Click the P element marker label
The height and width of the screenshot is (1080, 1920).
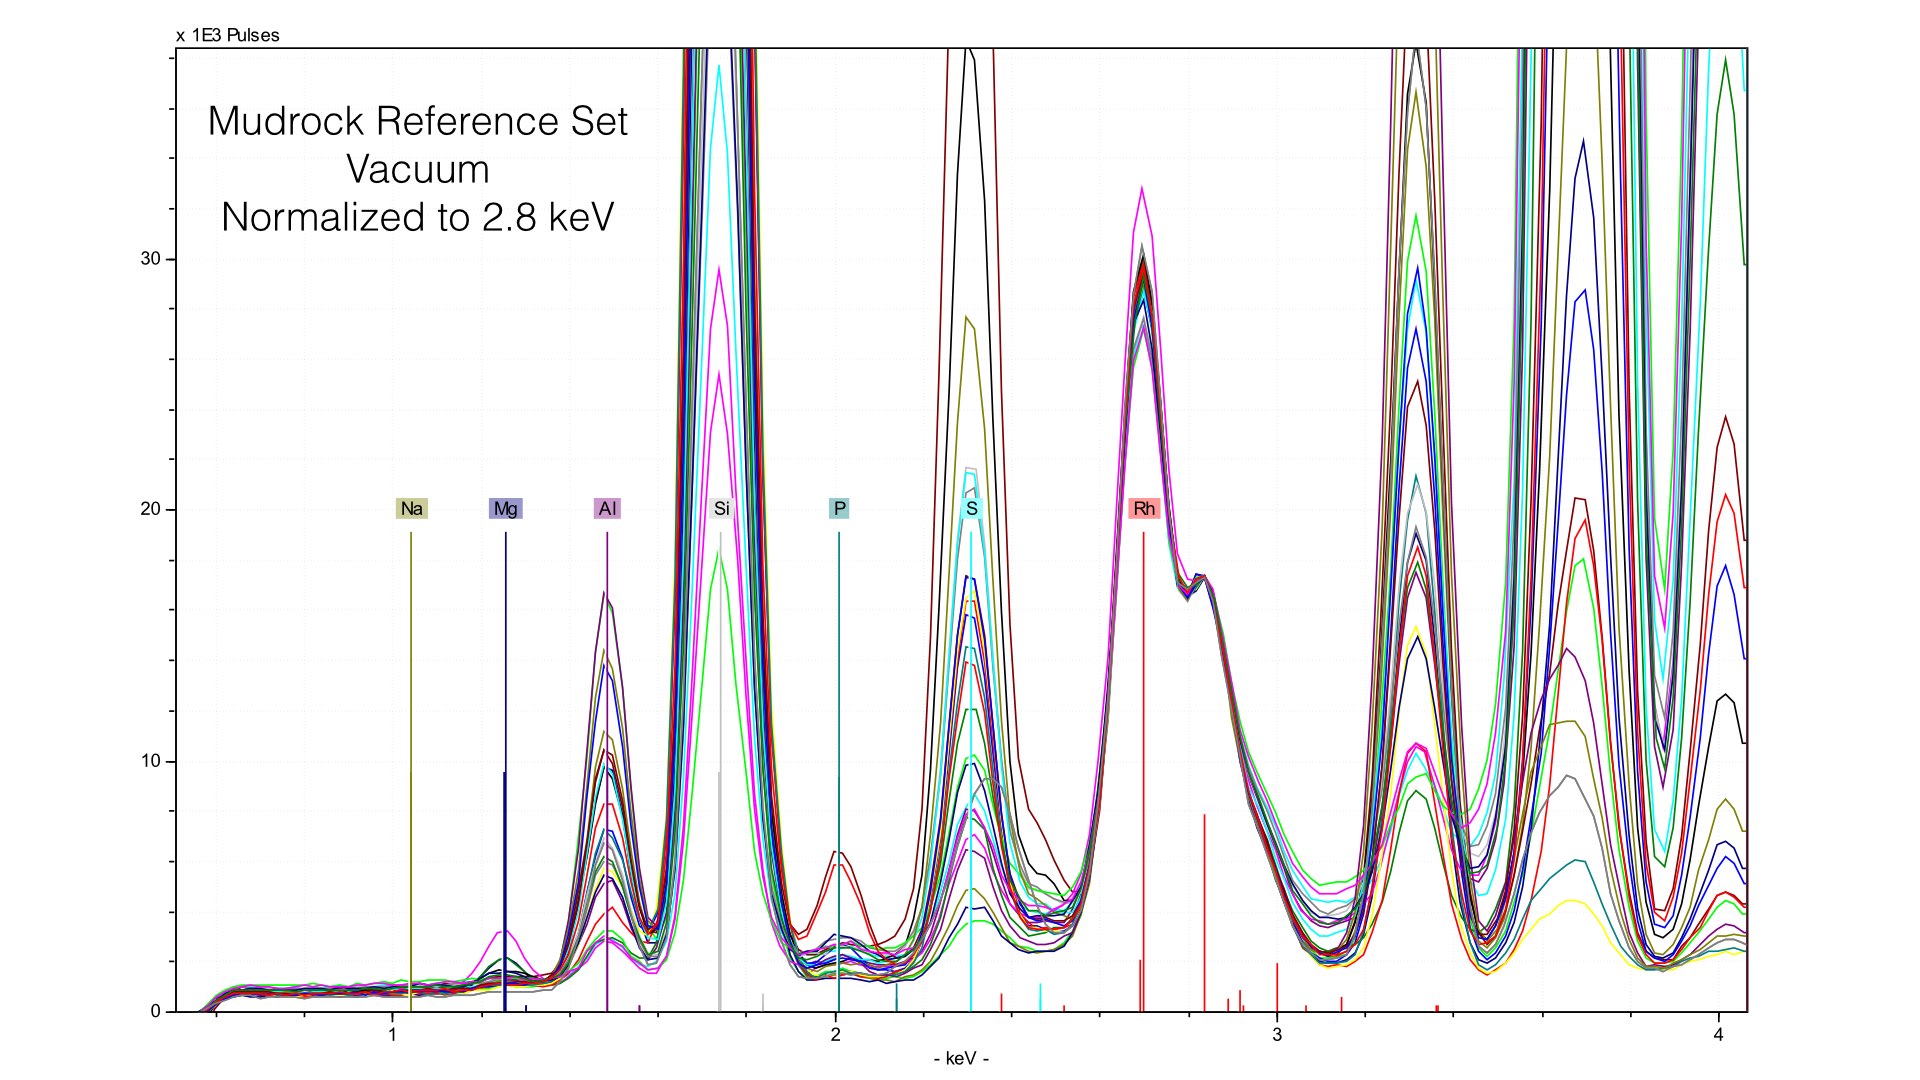coord(839,509)
